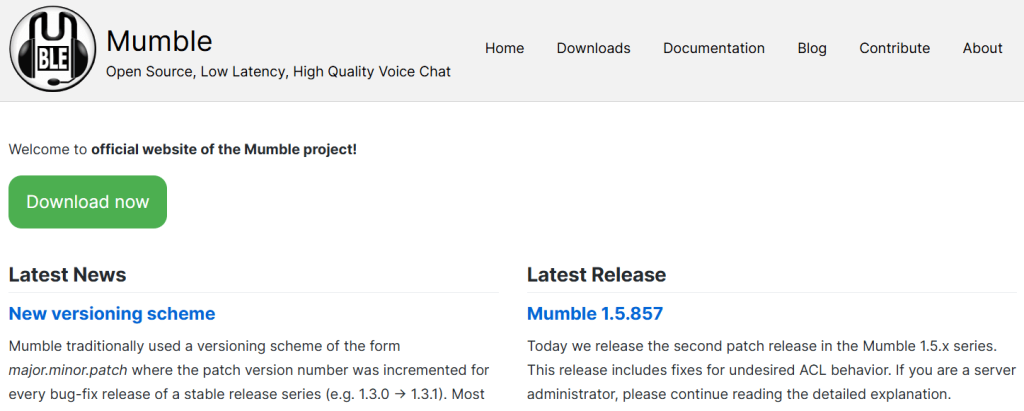Click the release paragraph about ACL behavior

click(771, 370)
